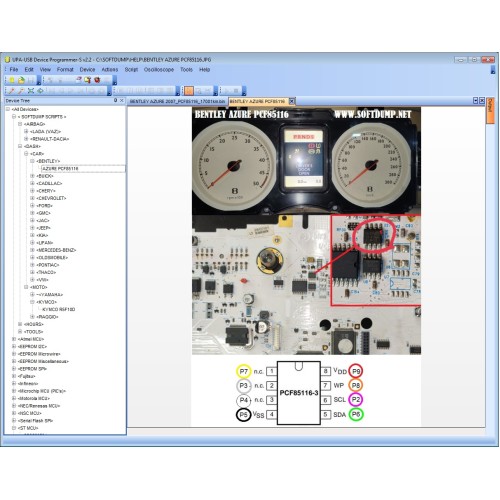Click the fit-to-window green arrows icon

[x=31, y=91]
